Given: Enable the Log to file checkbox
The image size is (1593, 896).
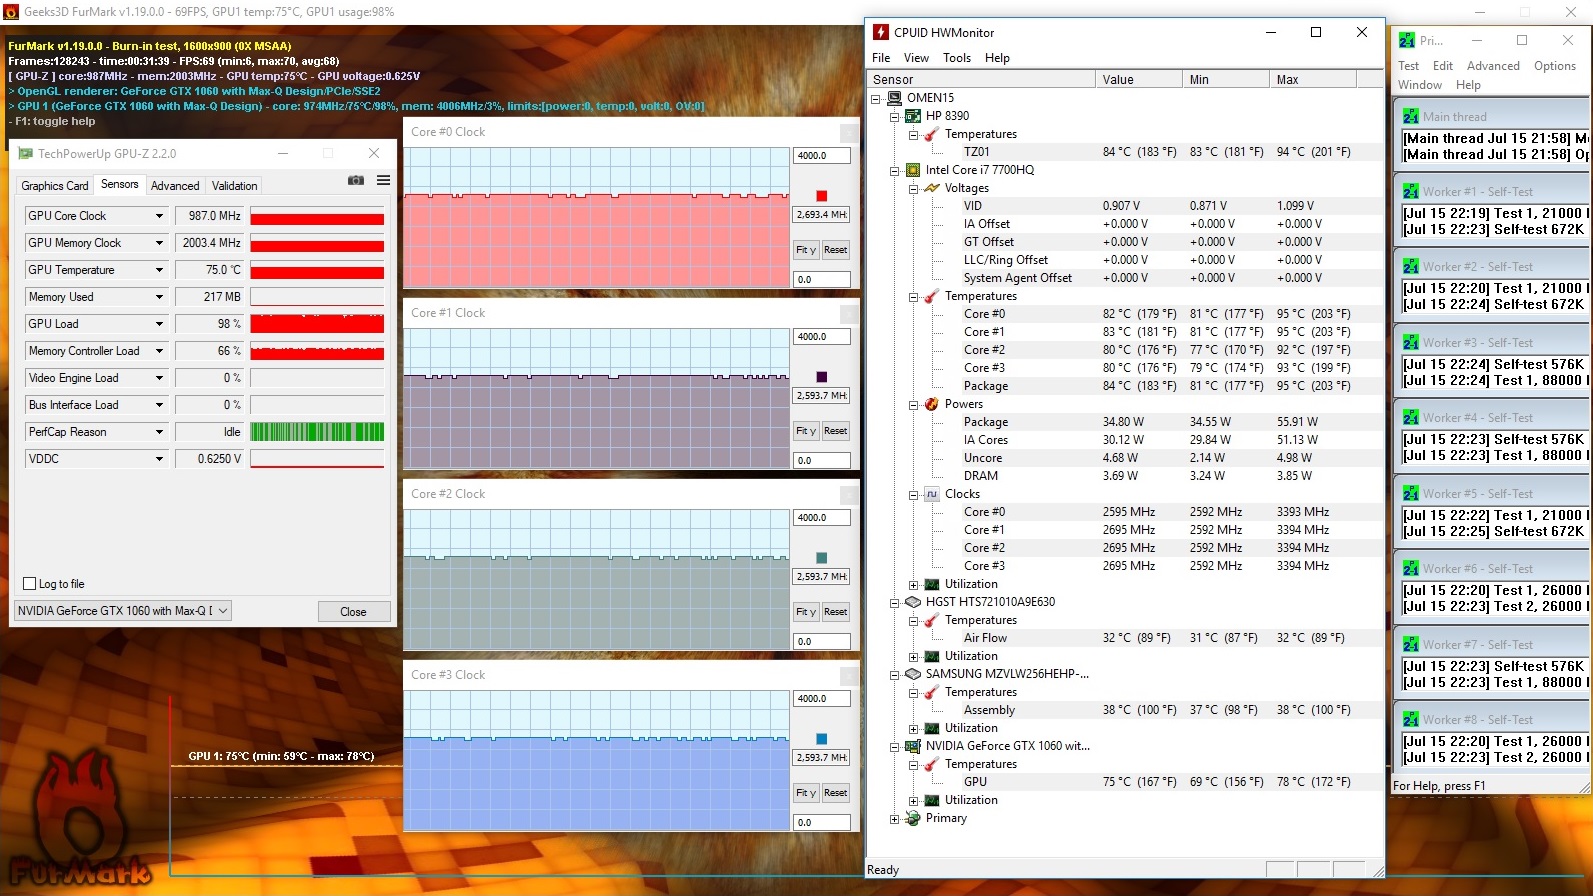Looking at the screenshot, I should pyautogui.click(x=29, y=584).
